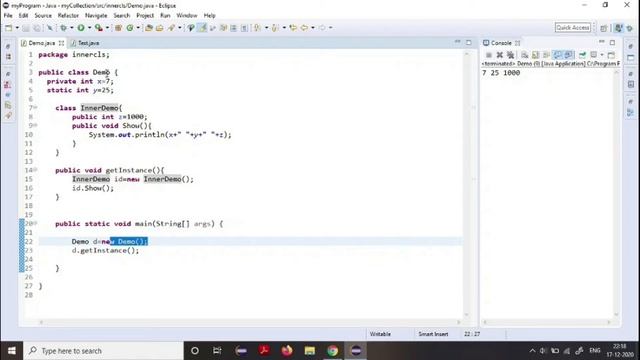
Task: Click the Writable status bar entry
Action: coord(380,334)
